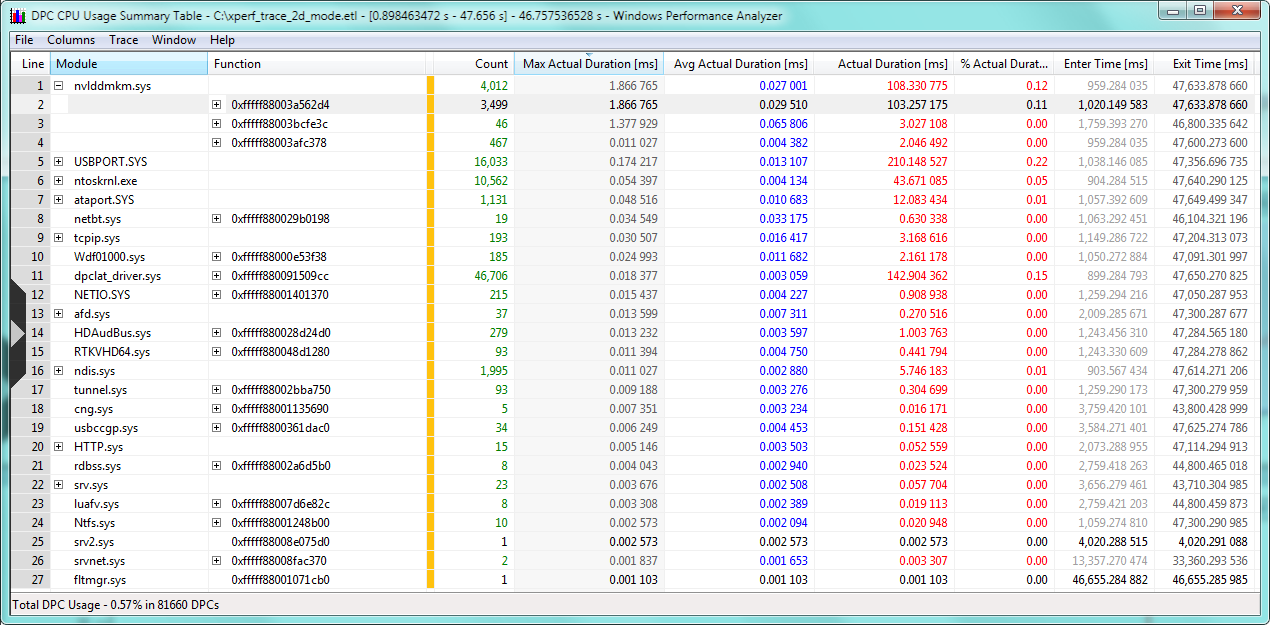Open the Columns menu
The width and height of the screenshot is (1270, 625).
click(x=71, y=40)
